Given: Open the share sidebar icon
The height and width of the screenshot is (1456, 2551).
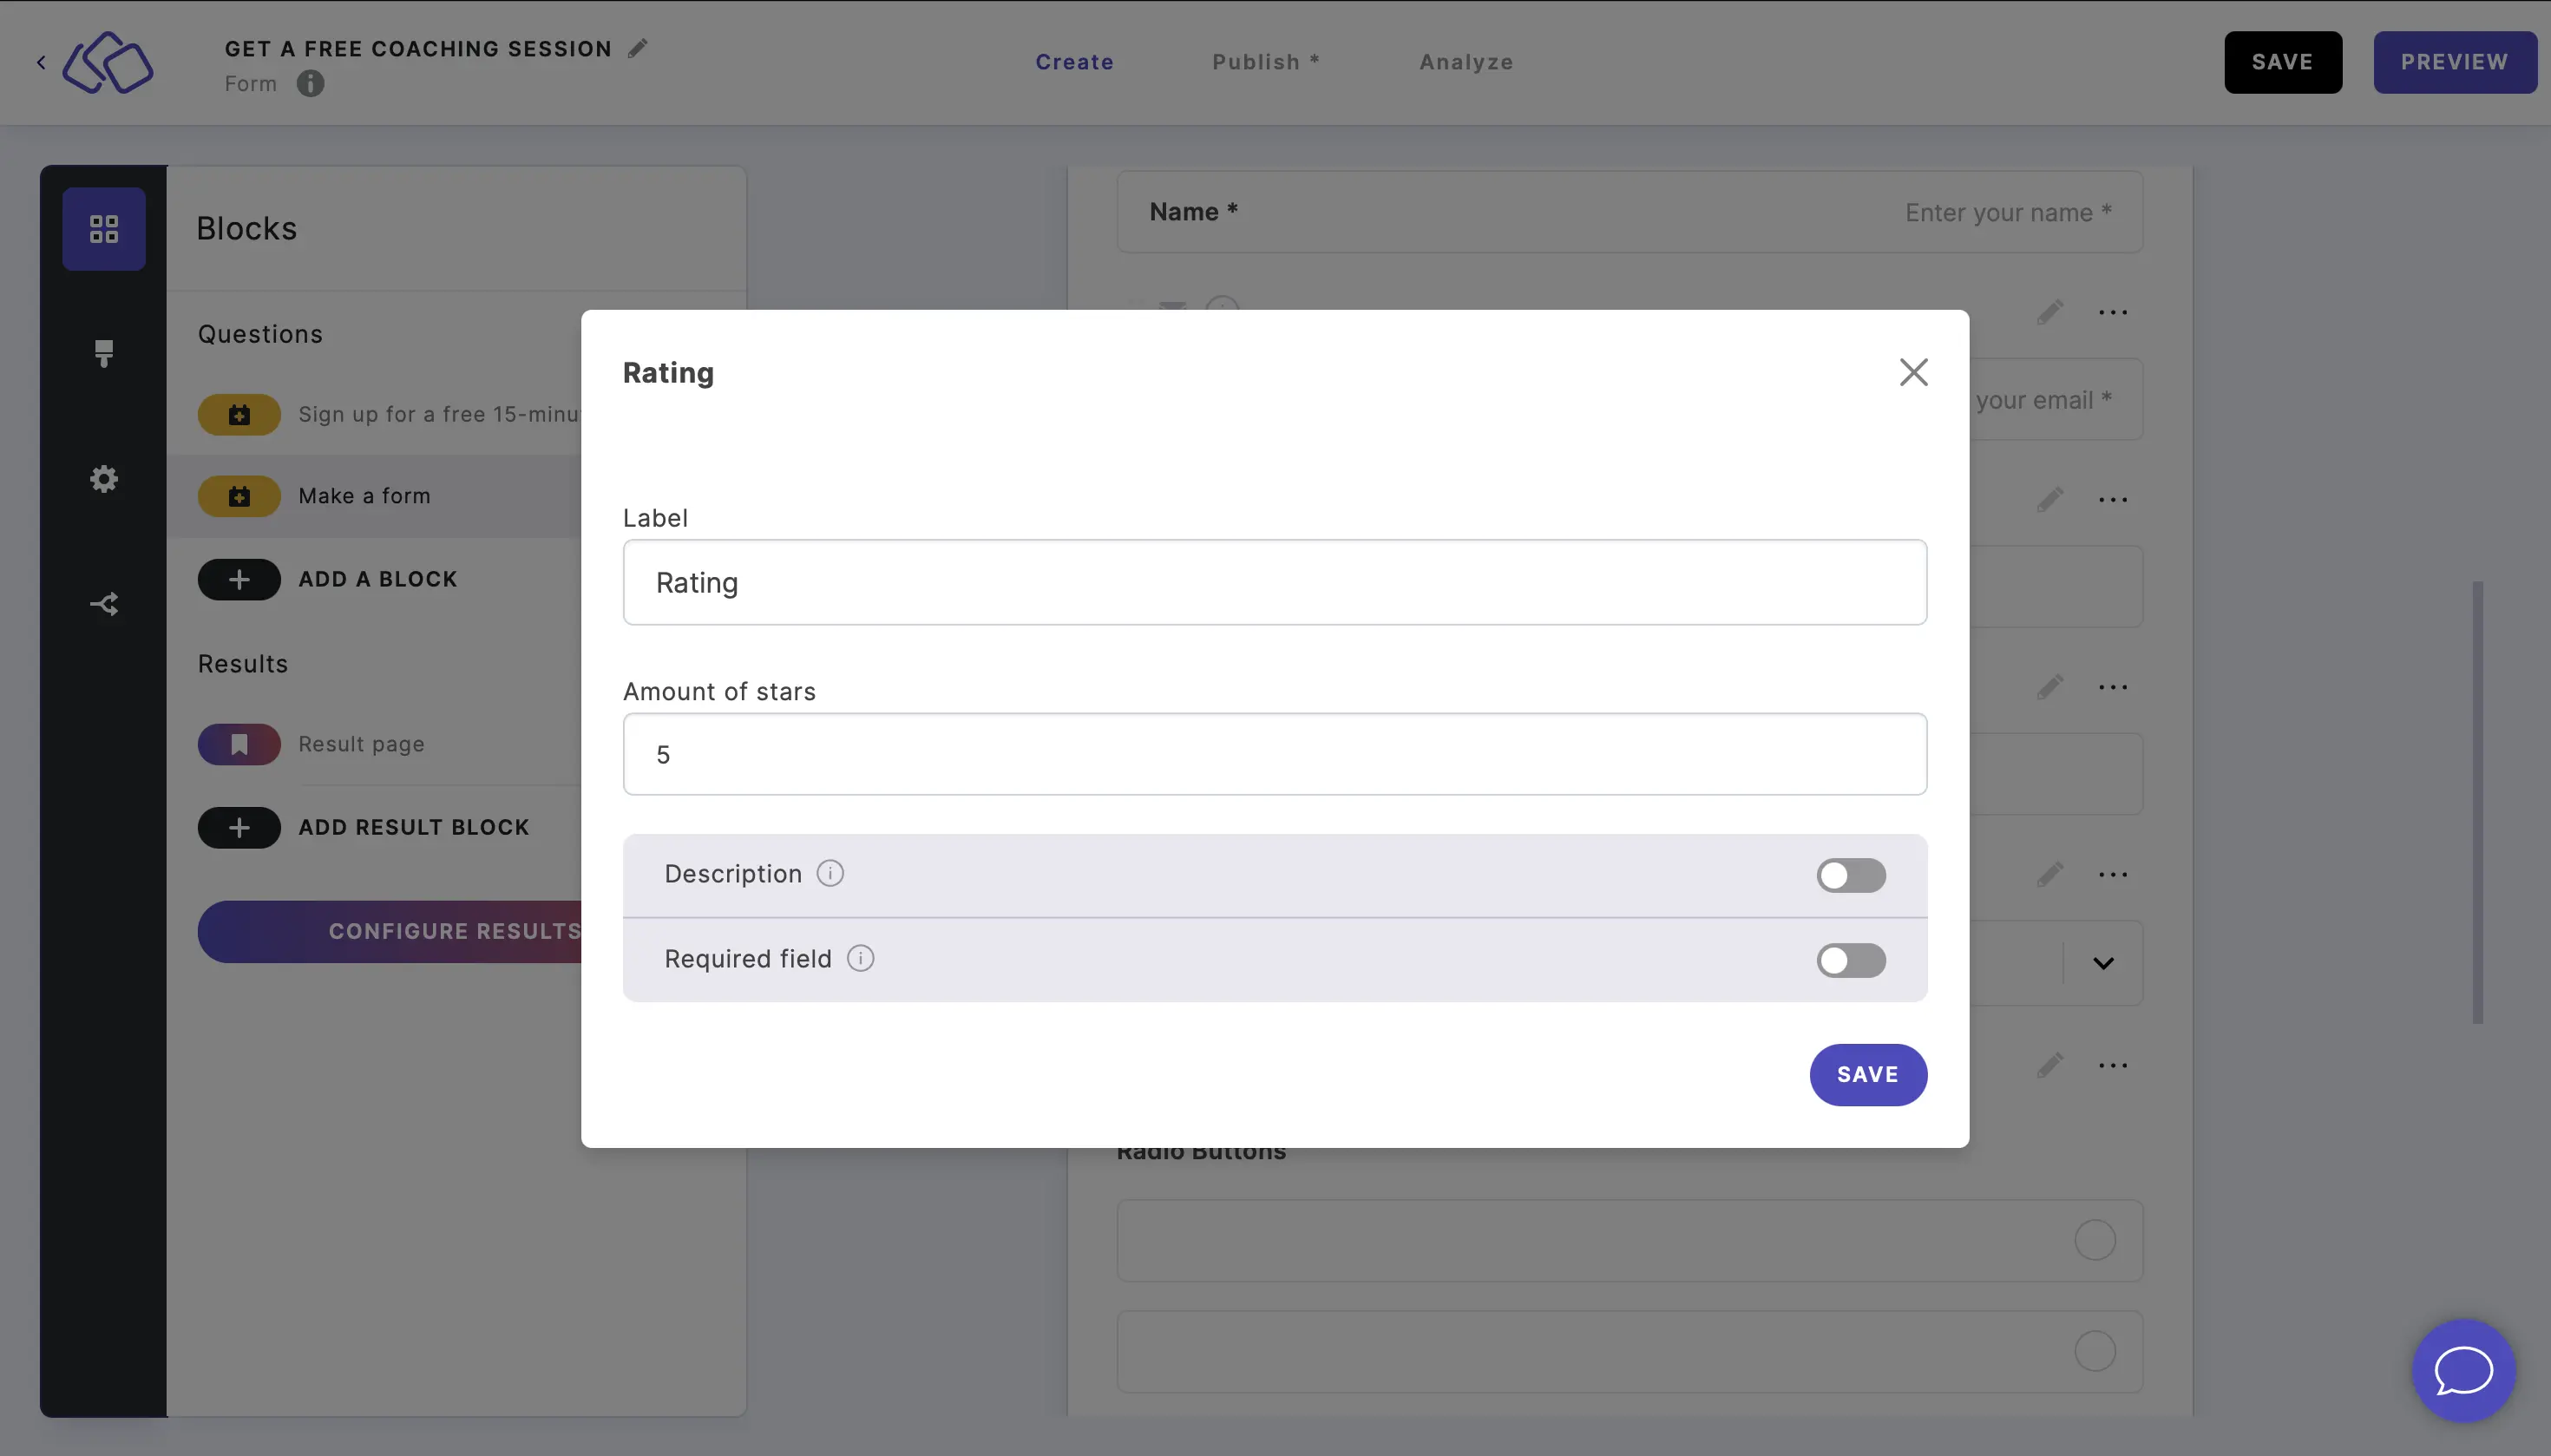Looking at the screenshot, I should click(104, 604).
